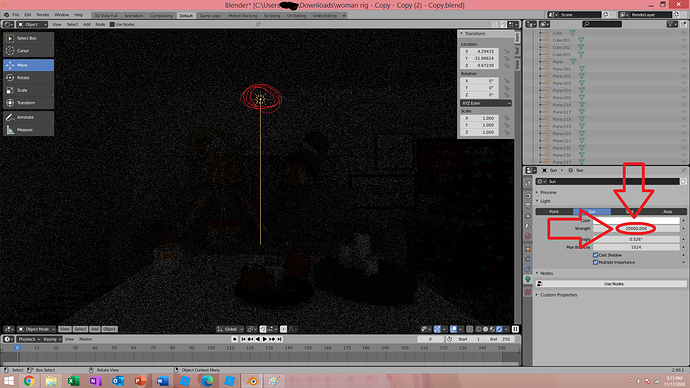This screenshot has height=388, width=690.
Task: Click the play animation button
Action: tap(264, 339)
